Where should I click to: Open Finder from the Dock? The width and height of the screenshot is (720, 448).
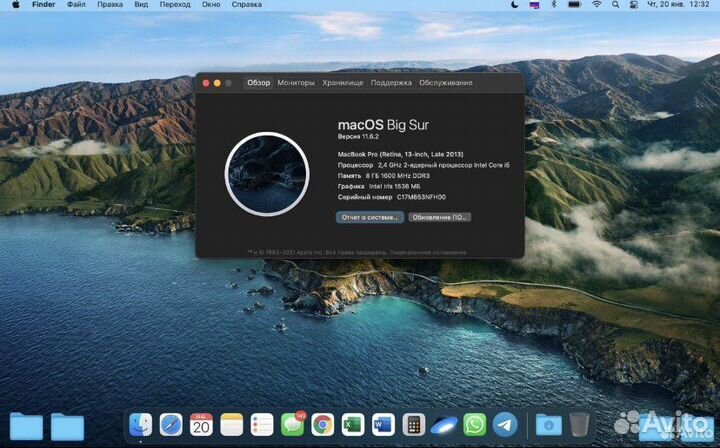(141, 425)
